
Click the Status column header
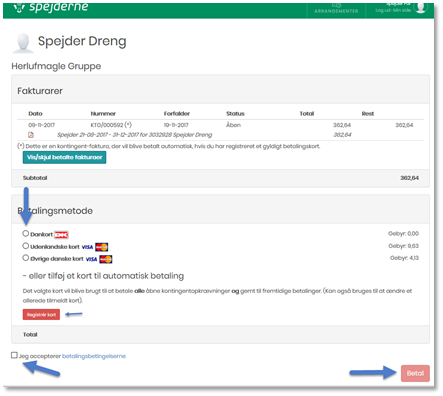[235, 114]
